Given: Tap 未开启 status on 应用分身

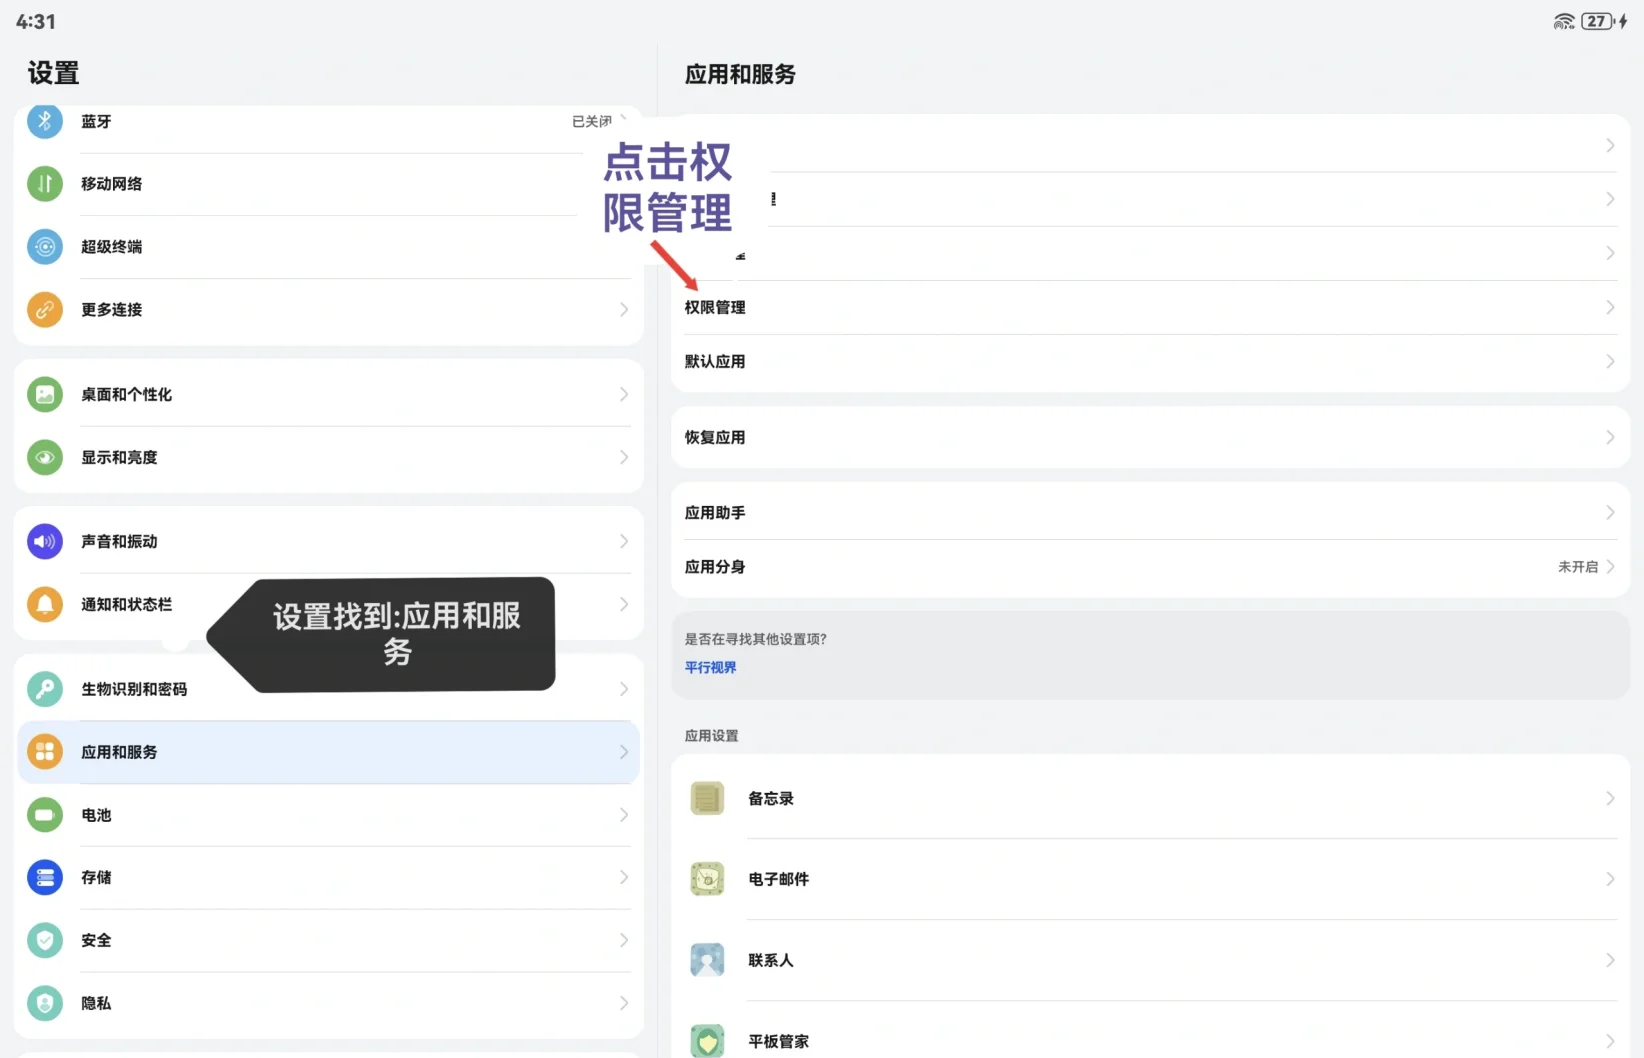Looking at the screenshot, I should click(x=1578, y=567).
